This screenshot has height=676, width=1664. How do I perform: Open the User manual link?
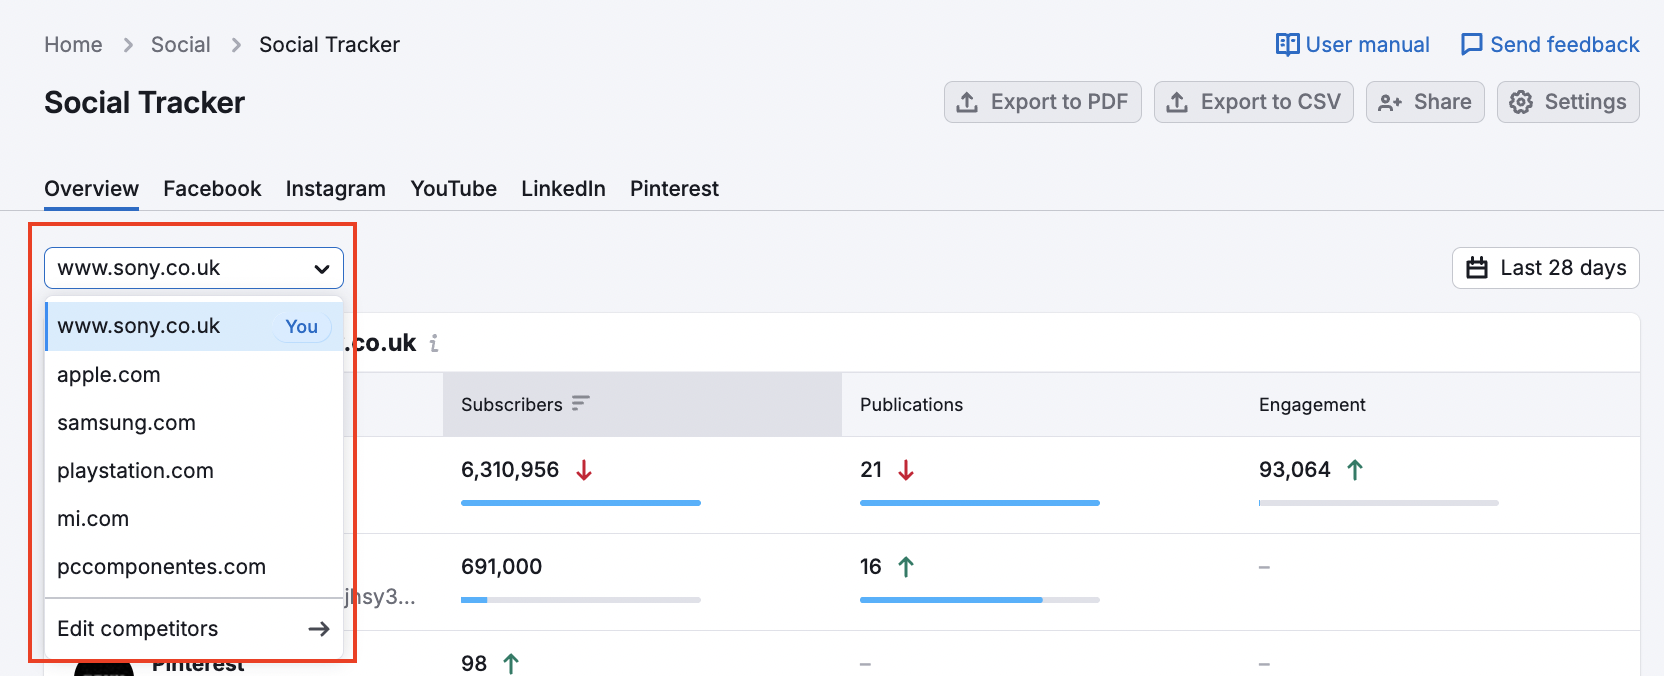coord(1352,45)
